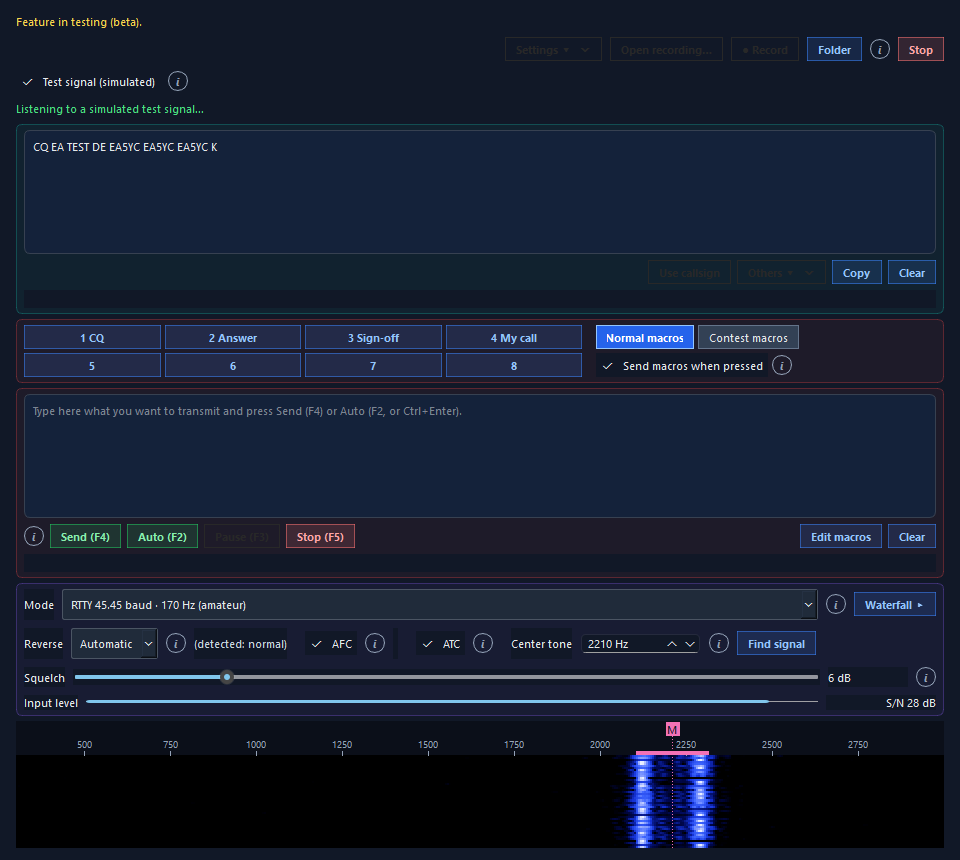Increase Center tone with up arrow
Viewport: 960px width, 860px height.
(x=672, y=644)
